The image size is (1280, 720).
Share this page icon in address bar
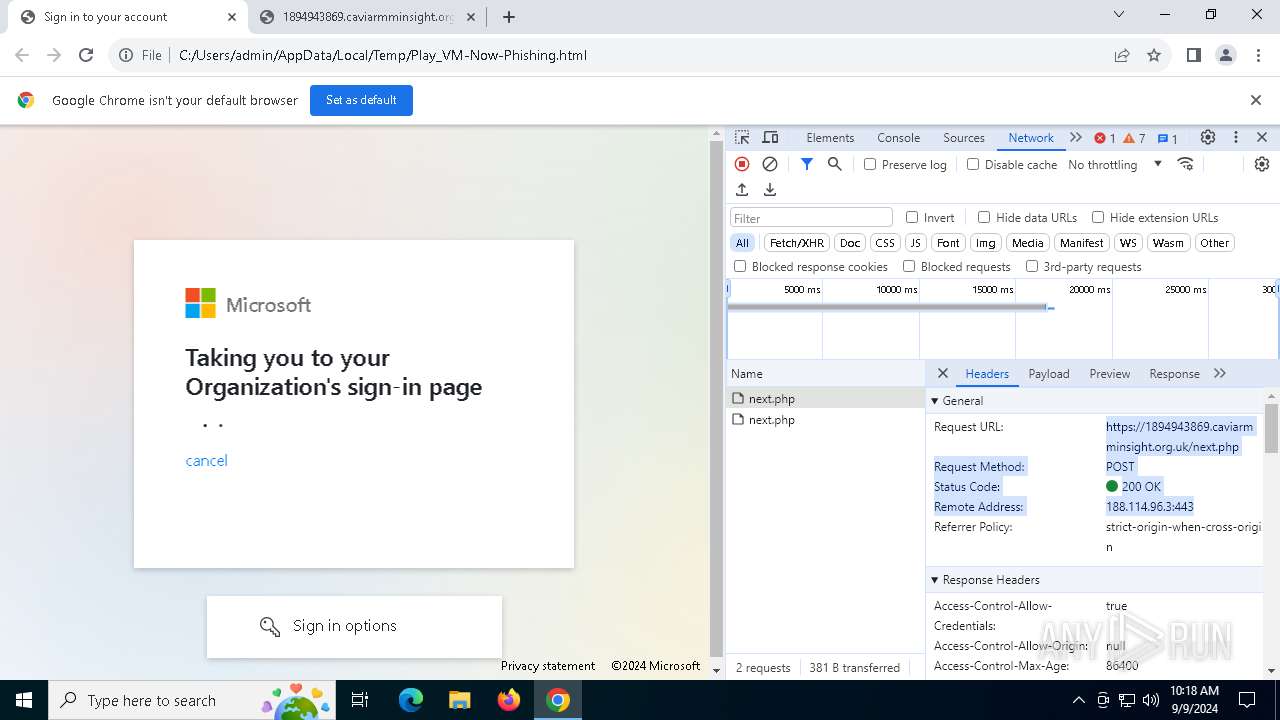point(1122,55)
